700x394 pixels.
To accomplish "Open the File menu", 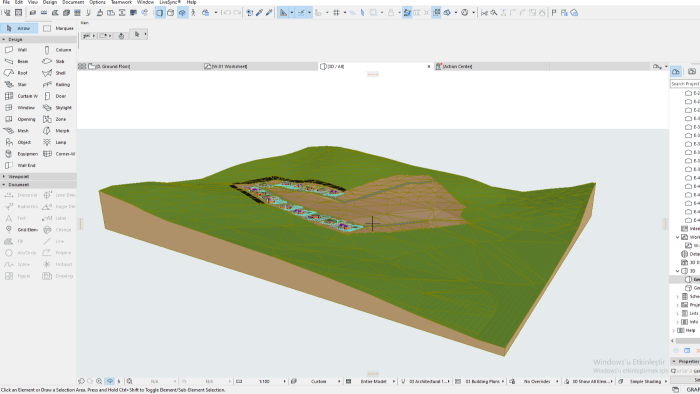I will (6, 2).
